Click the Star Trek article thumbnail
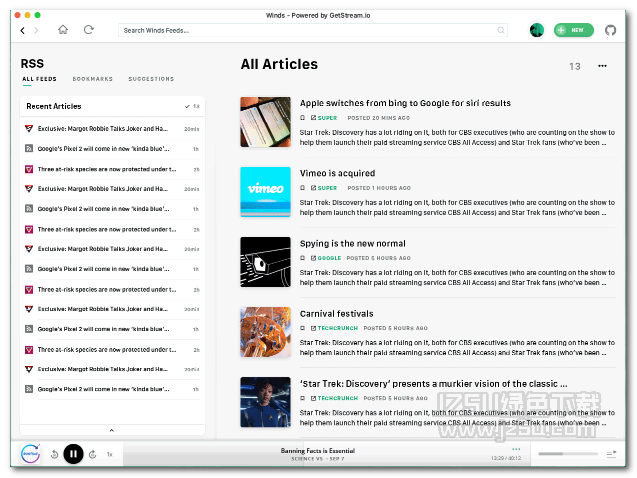The height and width of the screenshot is (478, 637). (265, 402)
